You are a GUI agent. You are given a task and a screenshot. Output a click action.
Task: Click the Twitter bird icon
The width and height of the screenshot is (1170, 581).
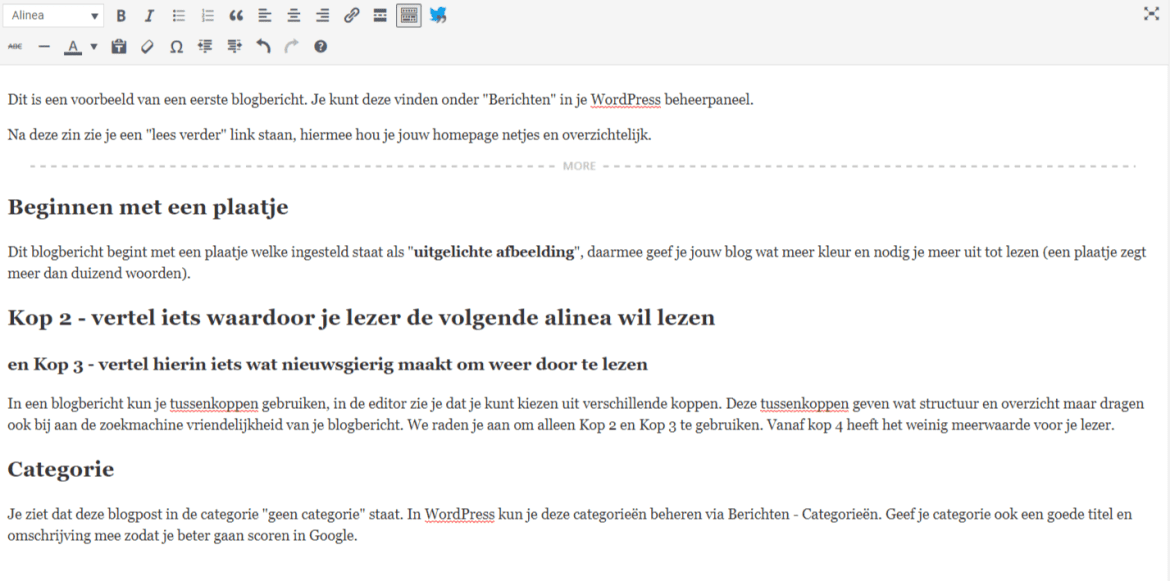pos(437,15)
